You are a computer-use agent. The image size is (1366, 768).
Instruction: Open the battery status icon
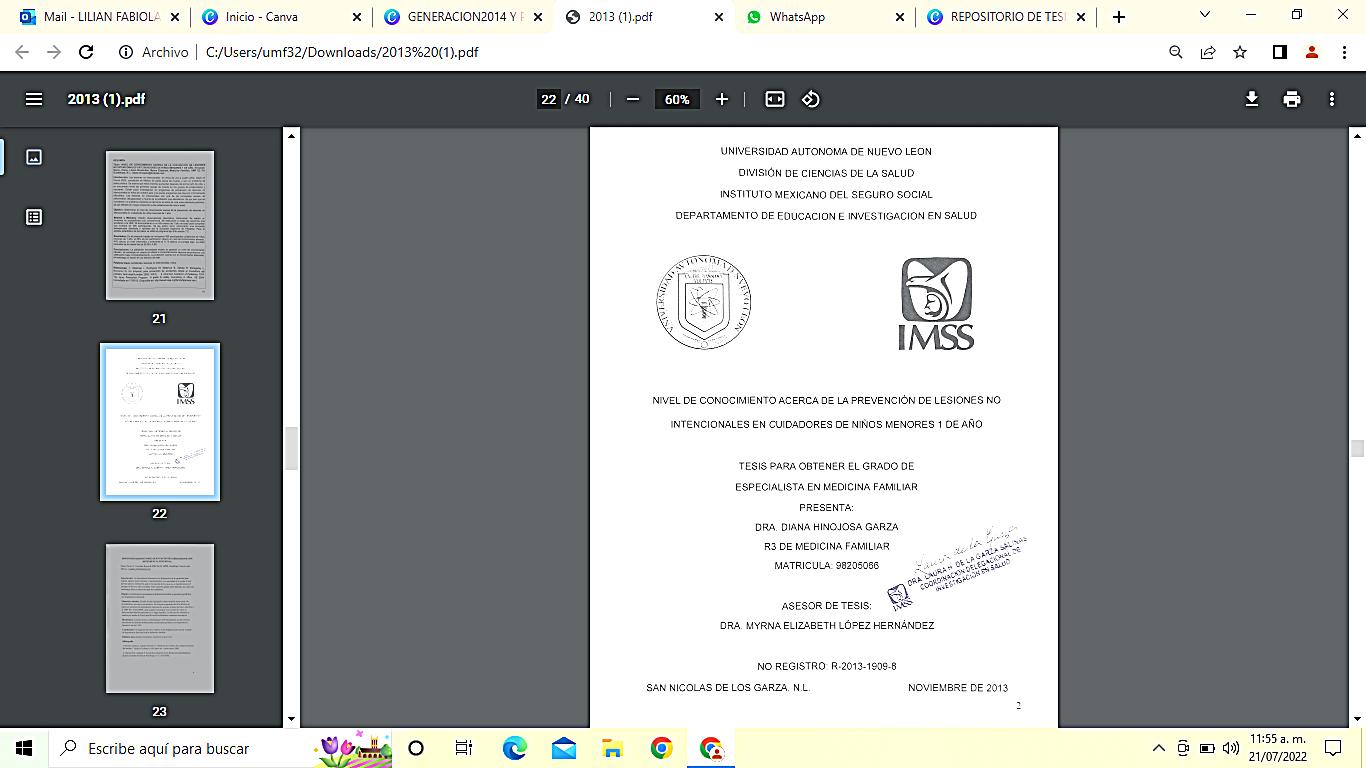pos(1207,748)
